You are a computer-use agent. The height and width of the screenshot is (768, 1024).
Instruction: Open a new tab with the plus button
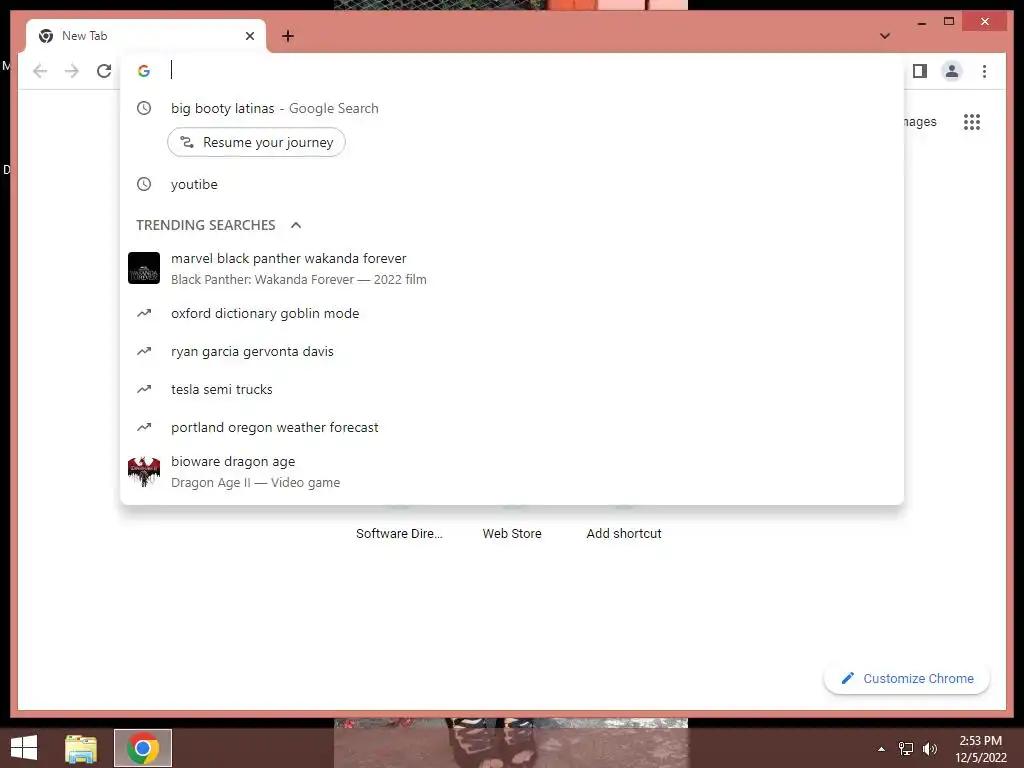(x=288, y=36)
